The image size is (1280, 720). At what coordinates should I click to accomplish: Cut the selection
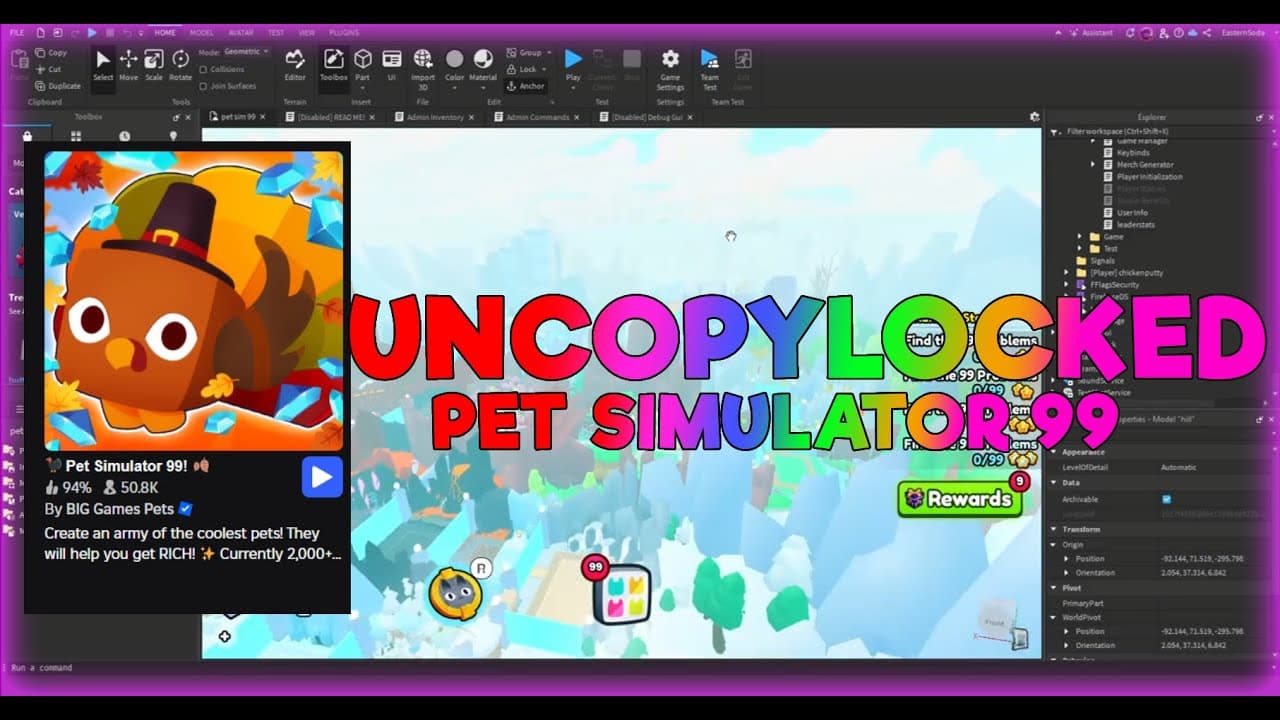(48, 69)
